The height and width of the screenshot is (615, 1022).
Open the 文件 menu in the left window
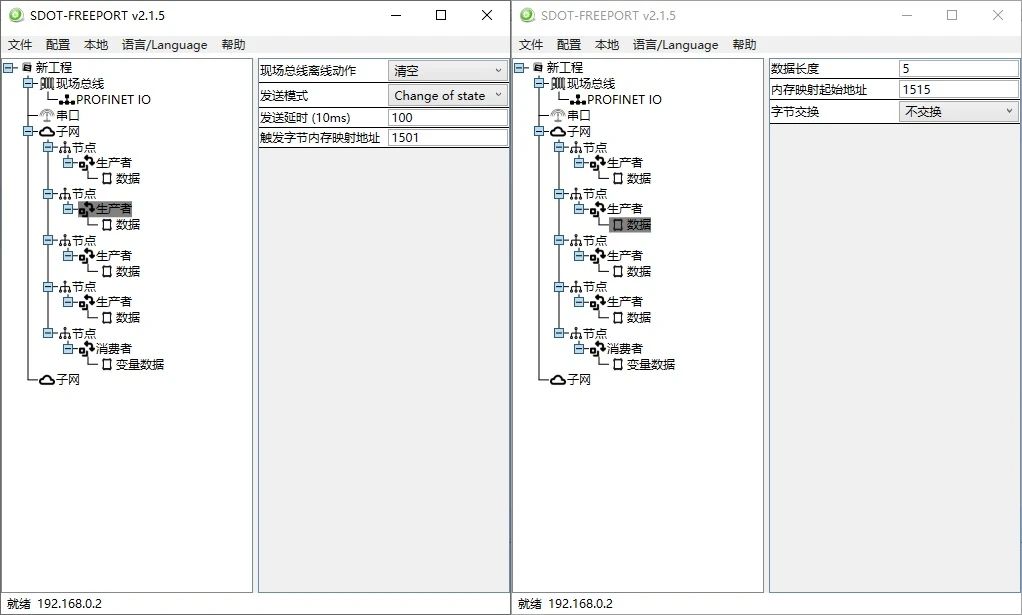(20, 44)
